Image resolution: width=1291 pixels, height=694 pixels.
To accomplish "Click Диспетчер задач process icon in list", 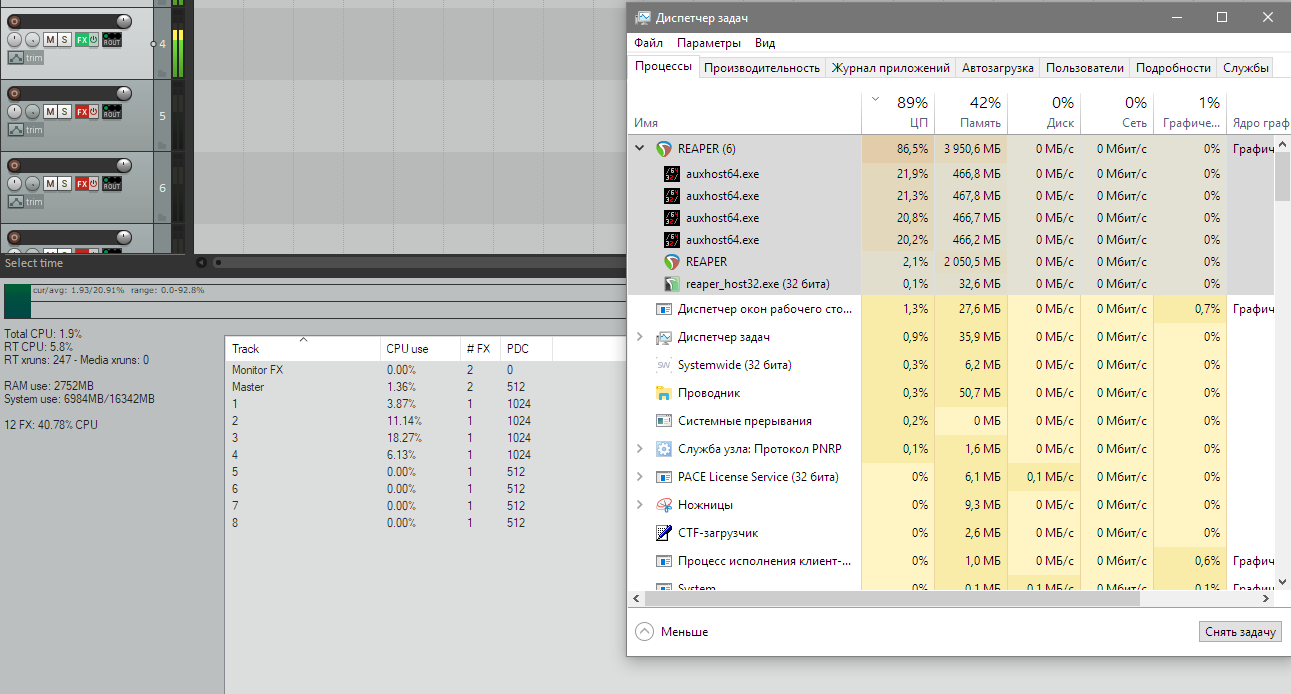I will (x=663, y=337).
